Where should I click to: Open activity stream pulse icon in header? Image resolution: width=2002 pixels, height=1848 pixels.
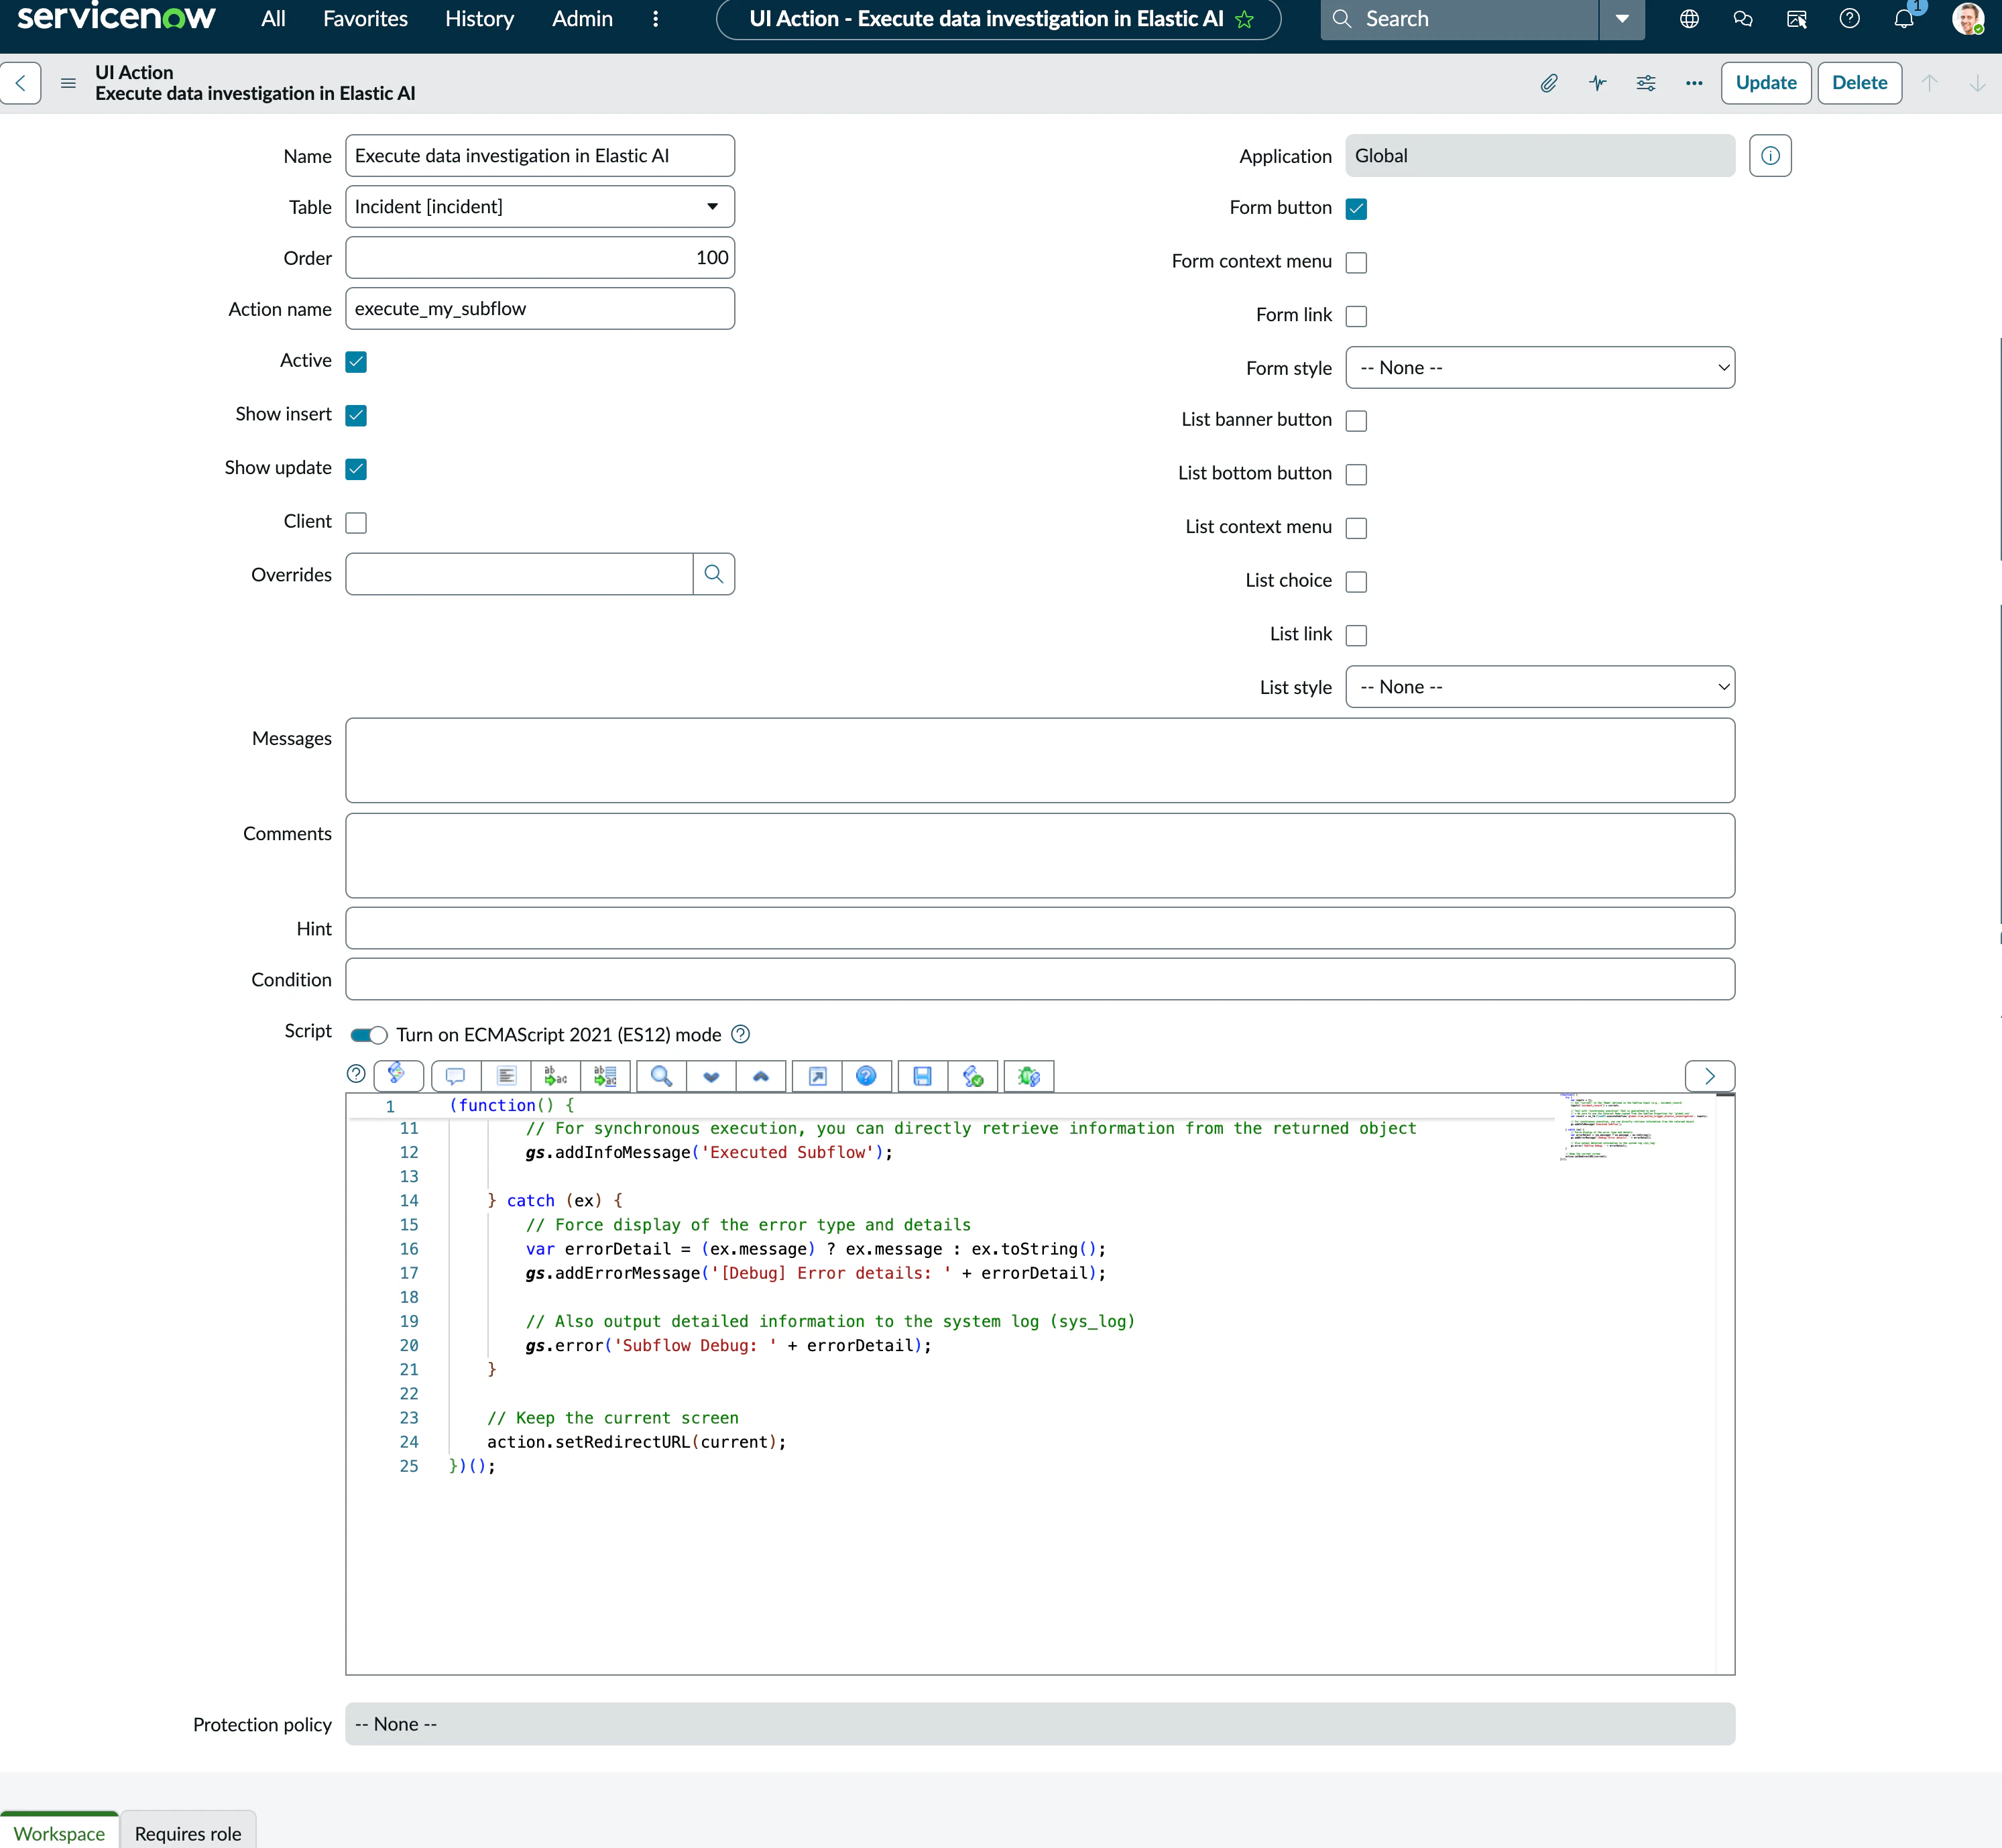pos(1597,83)
